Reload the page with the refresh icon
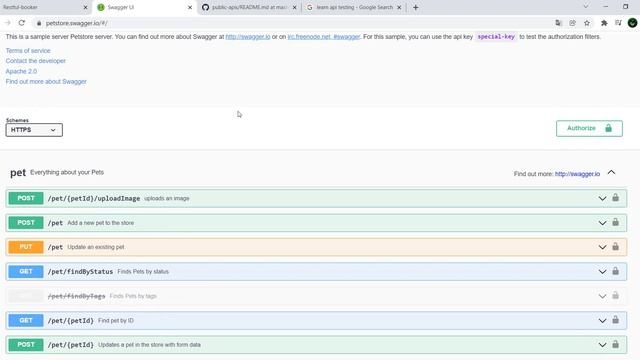 pos(22,23)
